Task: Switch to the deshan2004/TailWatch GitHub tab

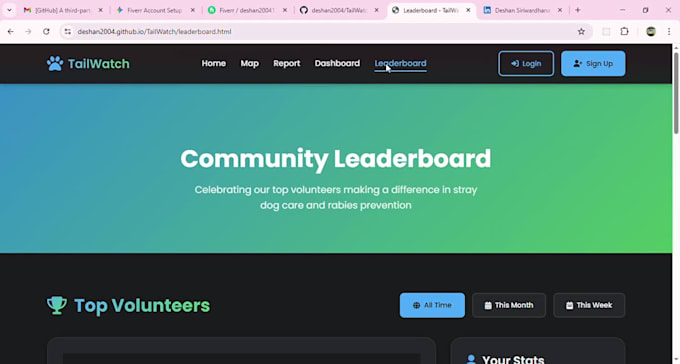Action: pos(339,10)
